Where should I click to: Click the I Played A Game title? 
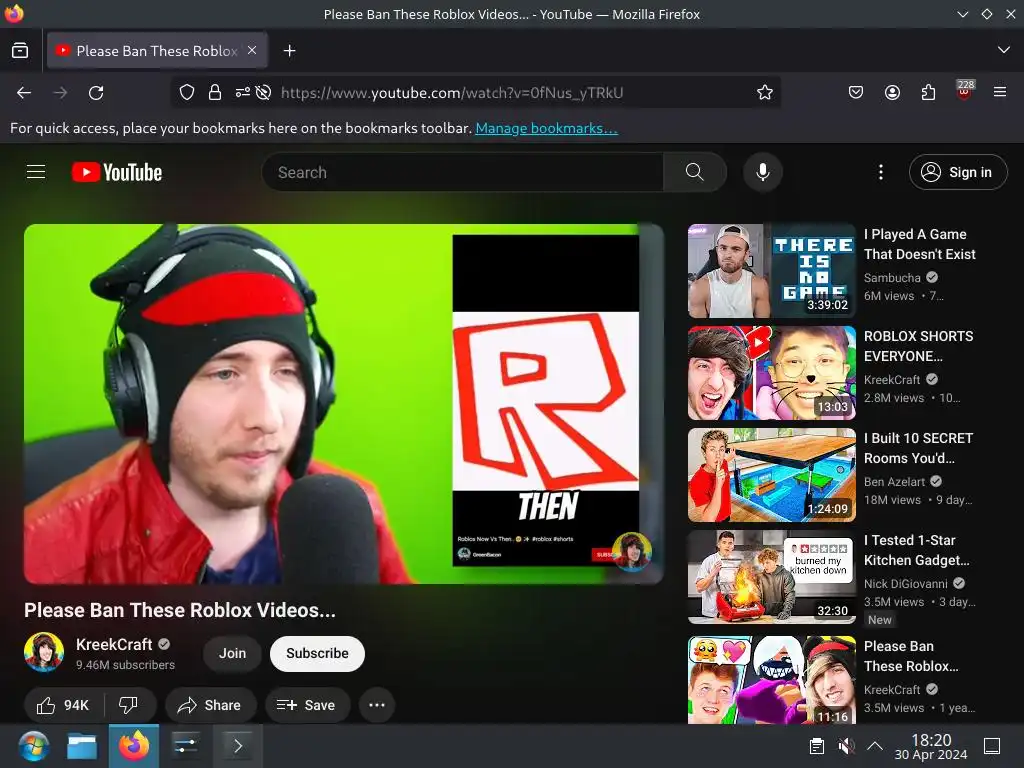pyautogui.click(x=920, y=244)
